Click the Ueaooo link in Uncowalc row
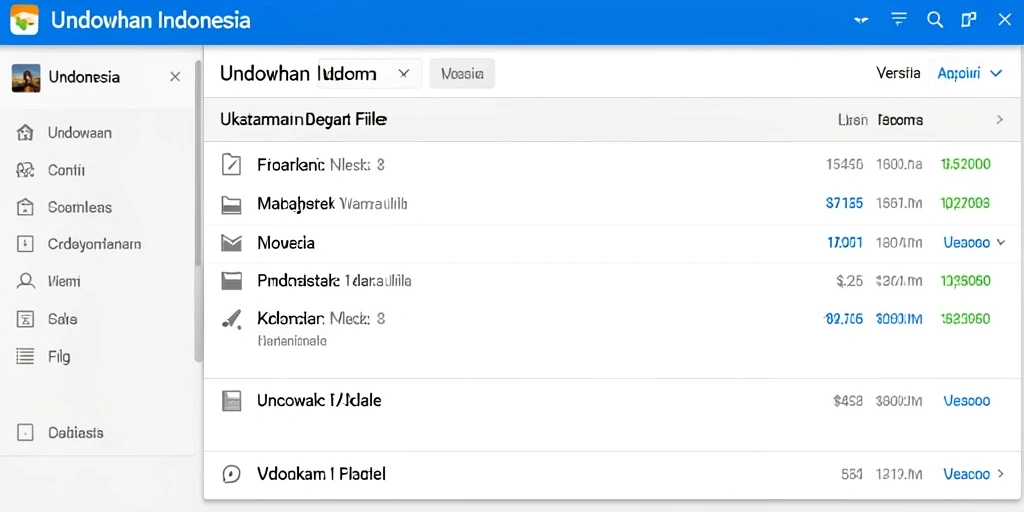Screen dimensions: 1024x512 coord(967,401)
